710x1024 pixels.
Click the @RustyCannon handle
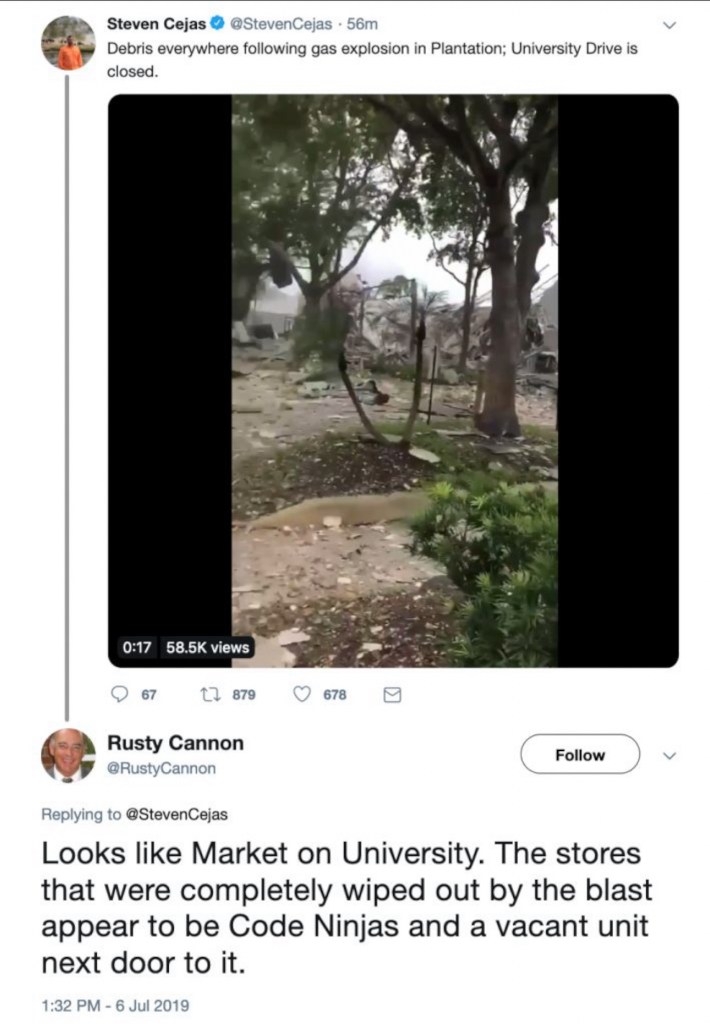click(x=161, y=769)
